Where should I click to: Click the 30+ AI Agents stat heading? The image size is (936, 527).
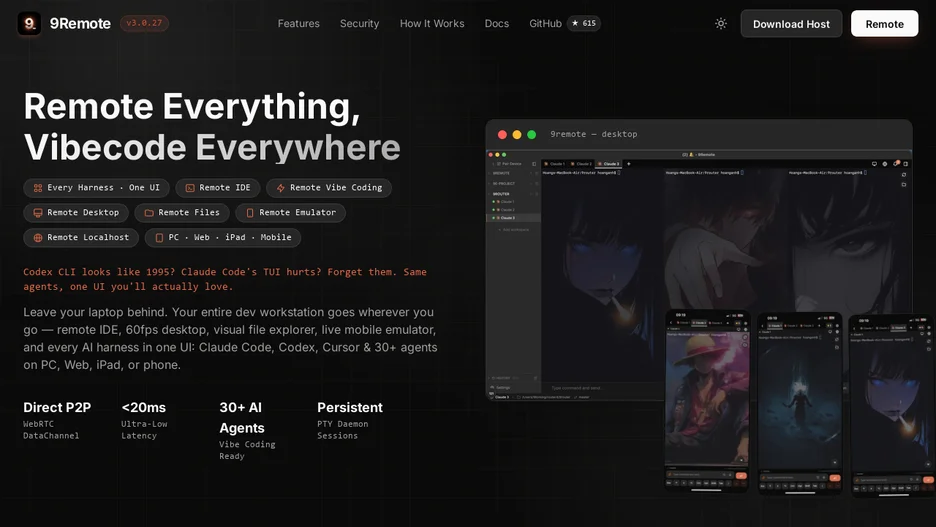242,418
